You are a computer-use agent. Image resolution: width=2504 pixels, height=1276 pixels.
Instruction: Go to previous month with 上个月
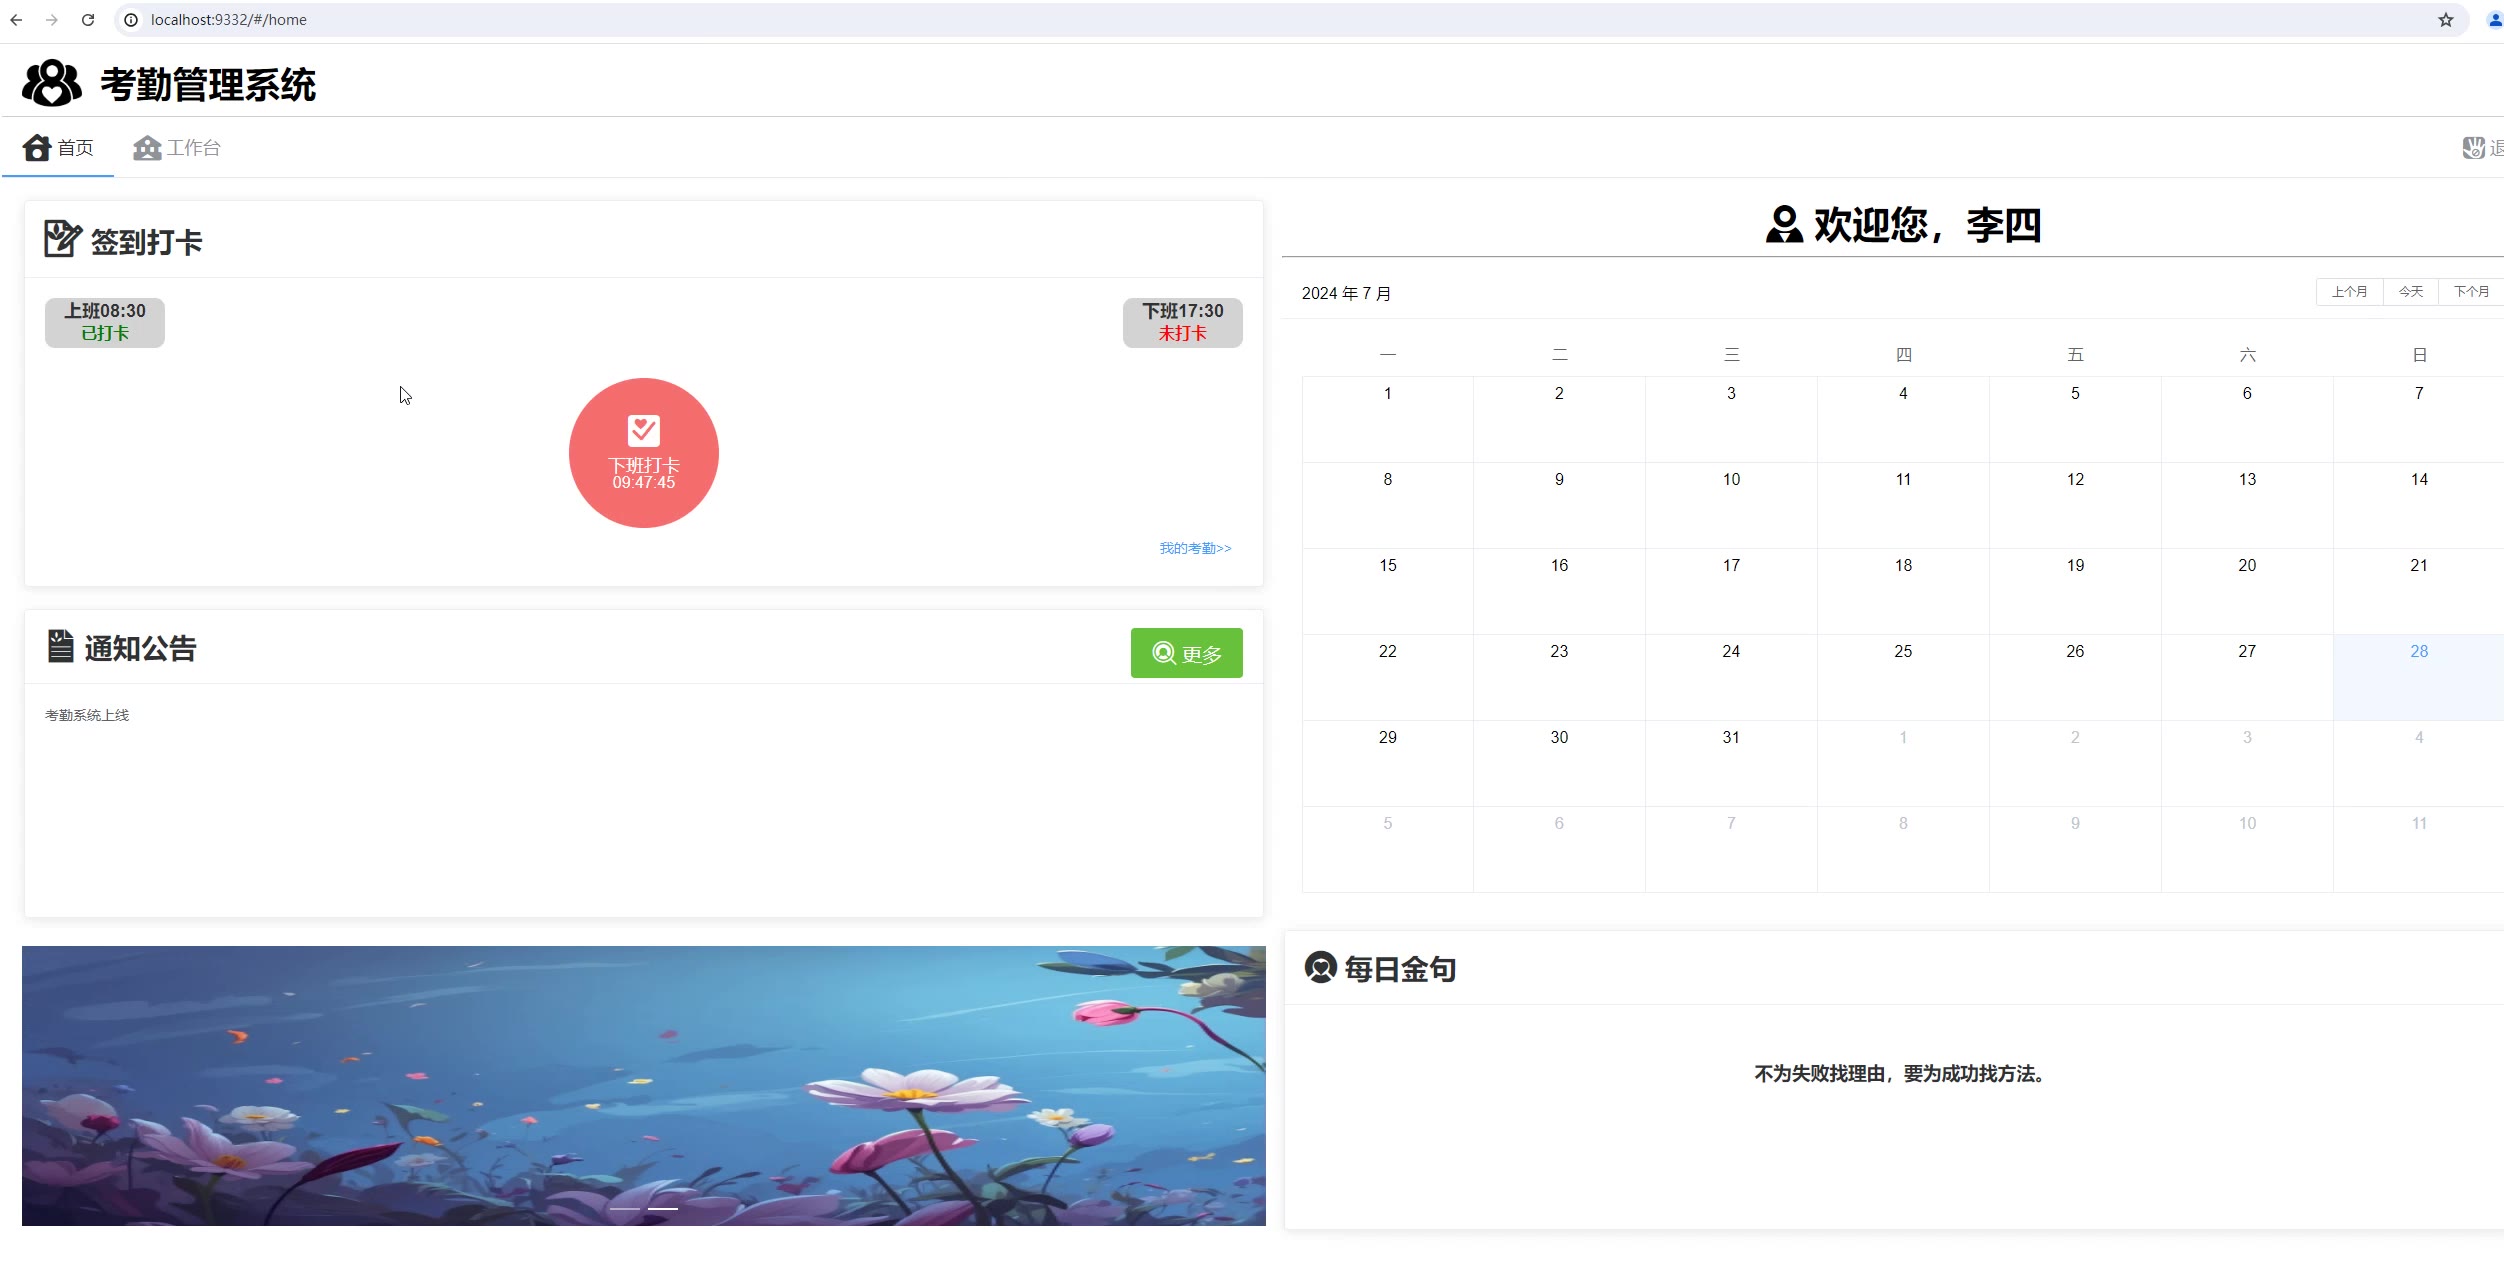pos(2349,292)
